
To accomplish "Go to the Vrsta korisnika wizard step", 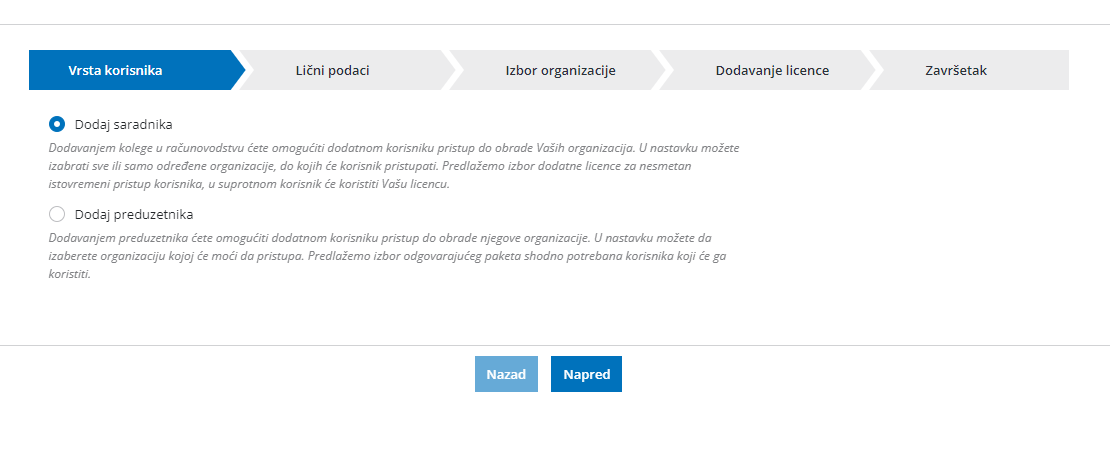I will [x=115, y=70].
